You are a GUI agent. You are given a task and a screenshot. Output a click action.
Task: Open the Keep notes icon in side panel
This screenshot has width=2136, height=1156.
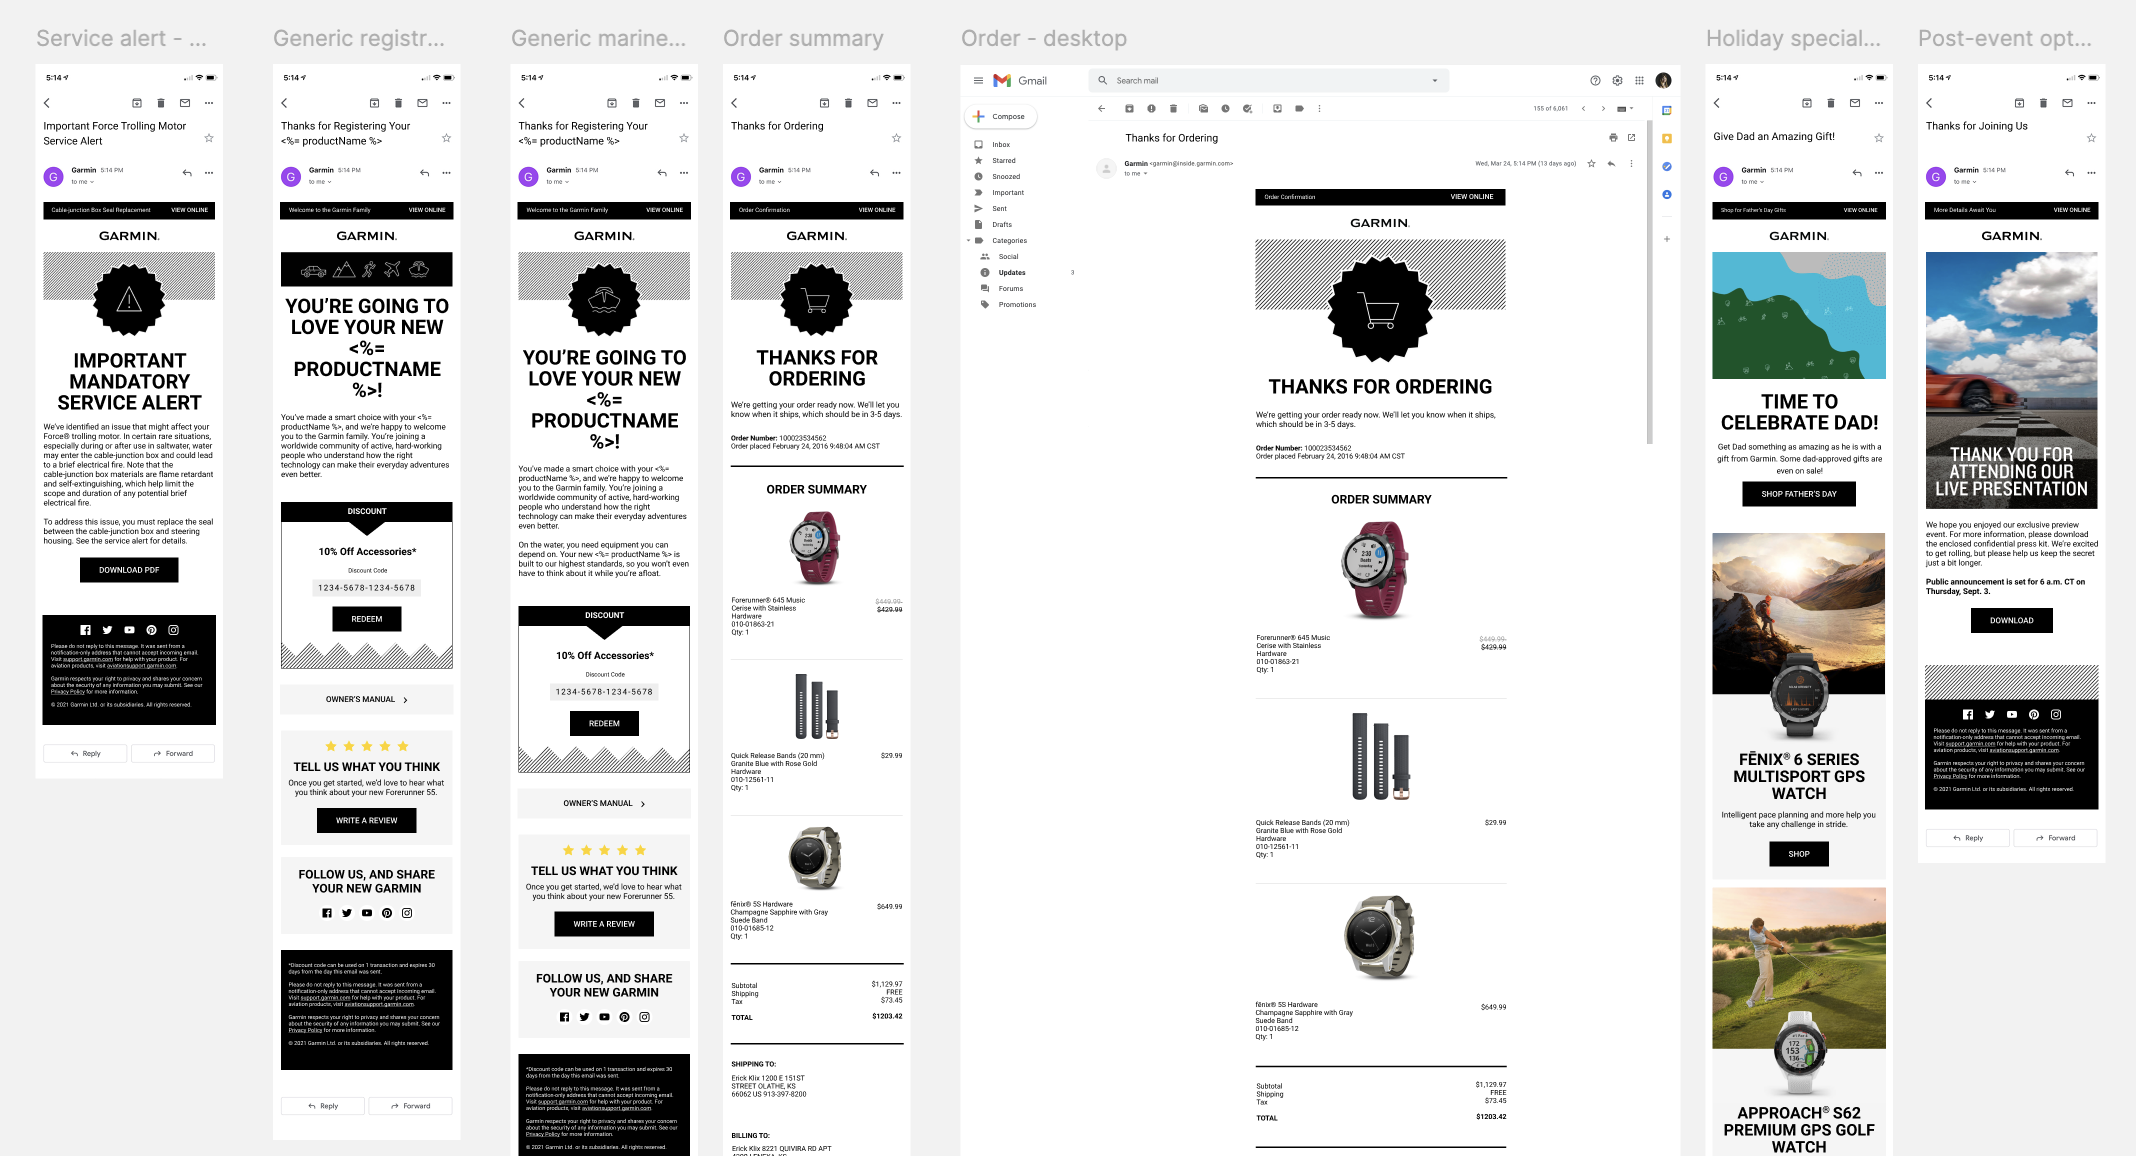tap(1667, 138)
